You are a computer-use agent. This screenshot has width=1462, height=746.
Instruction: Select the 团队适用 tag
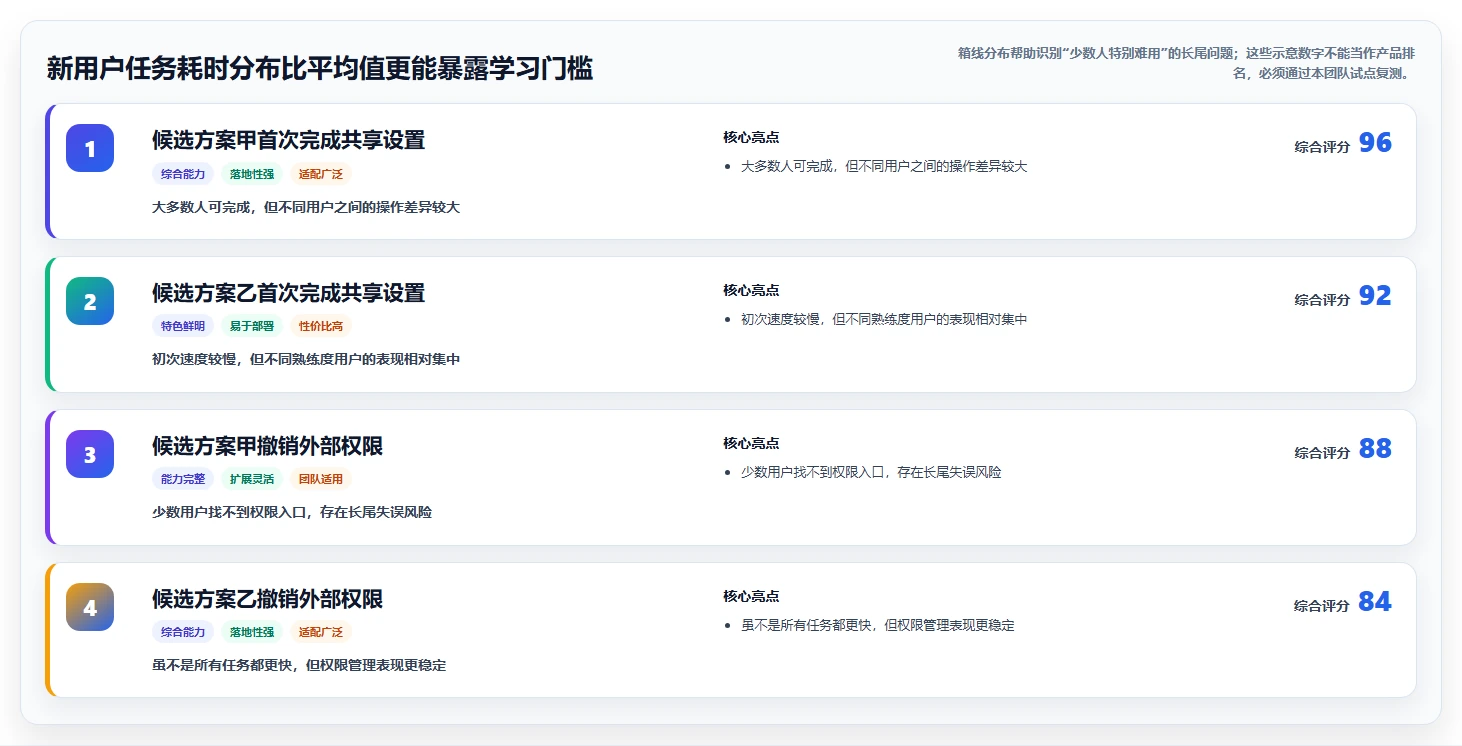[321, 479]
